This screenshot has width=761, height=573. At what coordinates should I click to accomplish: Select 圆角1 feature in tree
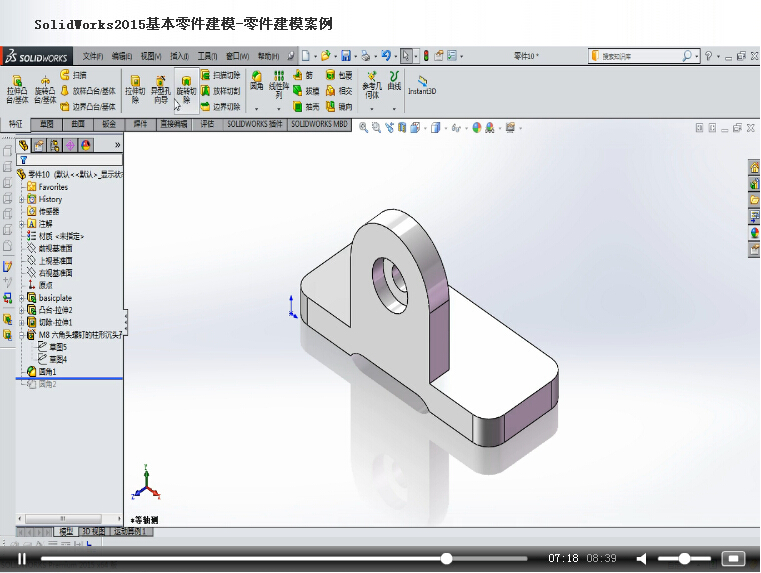point(42,372)
